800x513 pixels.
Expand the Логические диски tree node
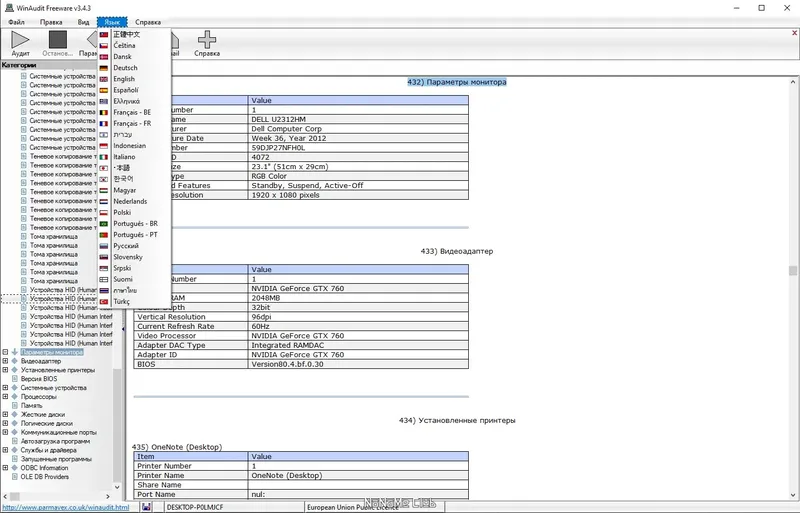(x=6, y=423)
